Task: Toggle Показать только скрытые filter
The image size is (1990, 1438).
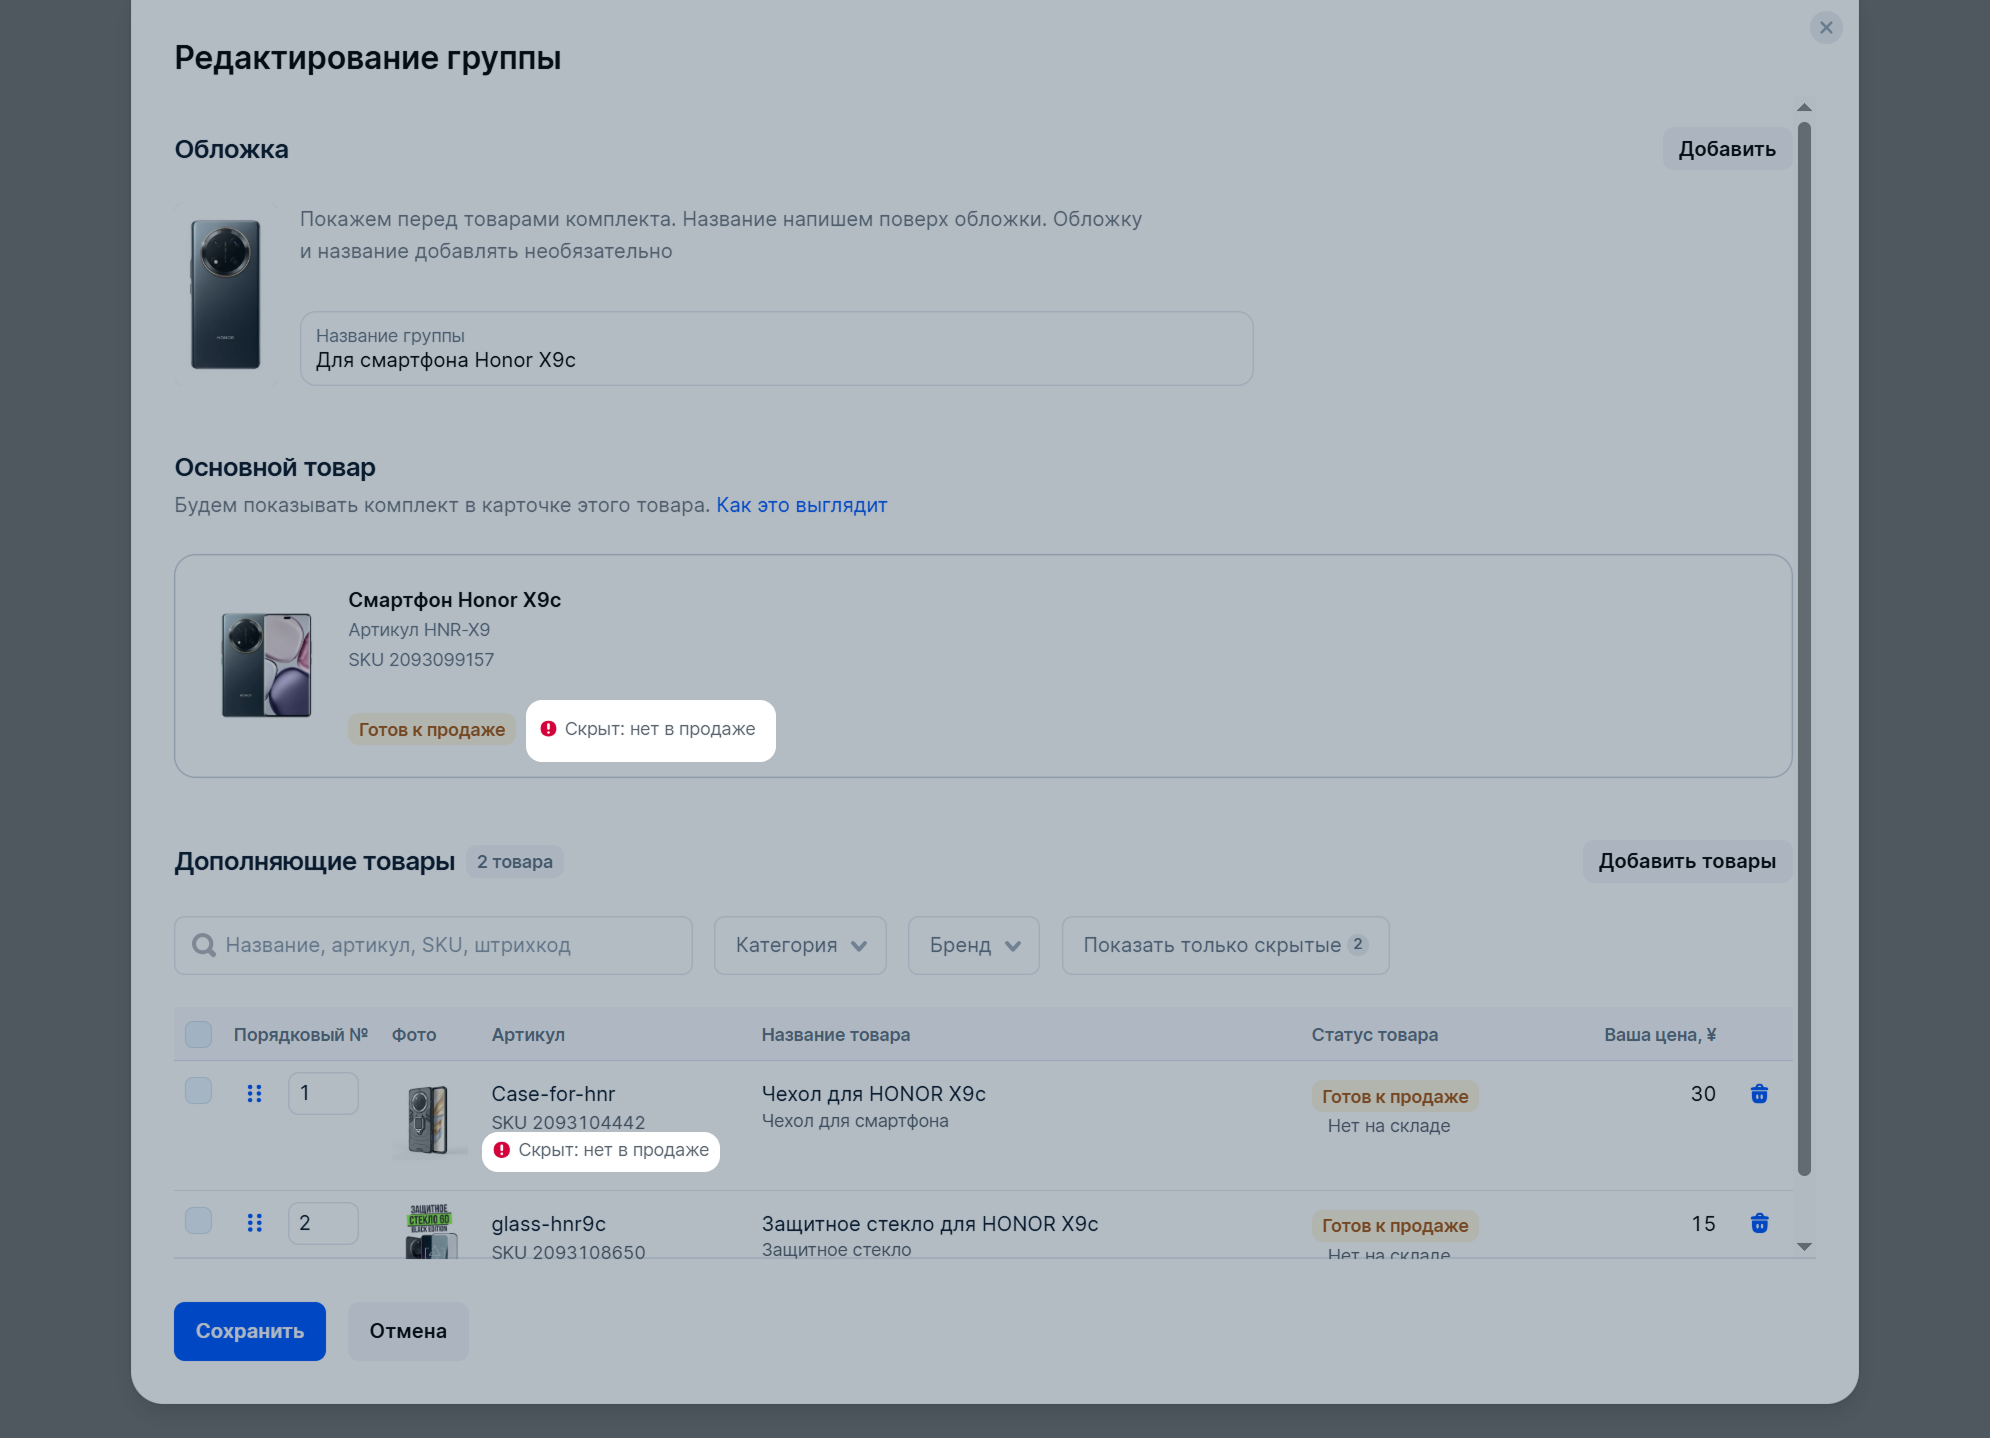Action: (x=1225, y=945)
